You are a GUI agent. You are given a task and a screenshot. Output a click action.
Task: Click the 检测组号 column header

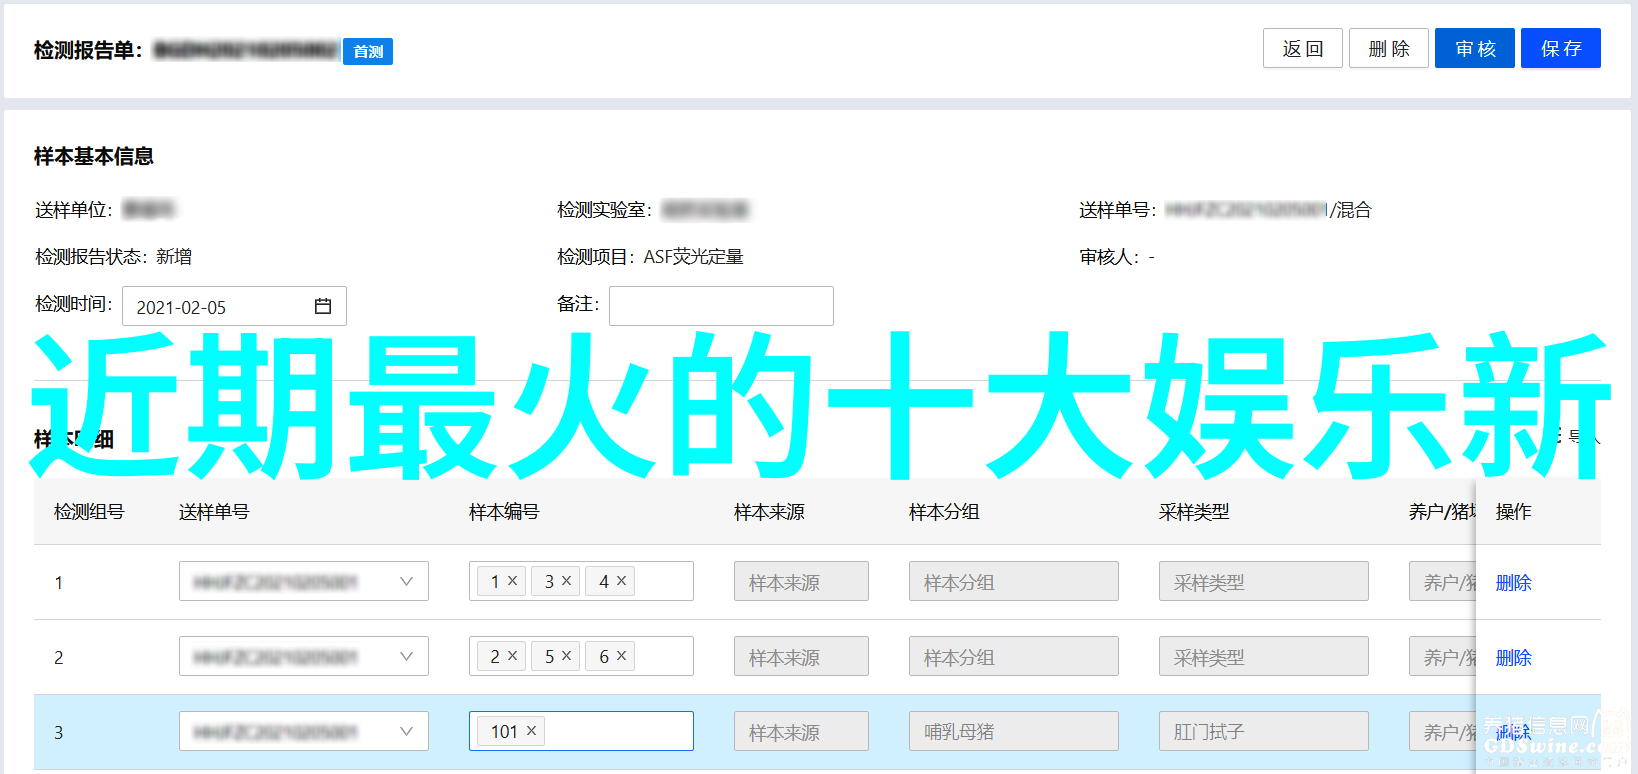click(x=89, y=512)
